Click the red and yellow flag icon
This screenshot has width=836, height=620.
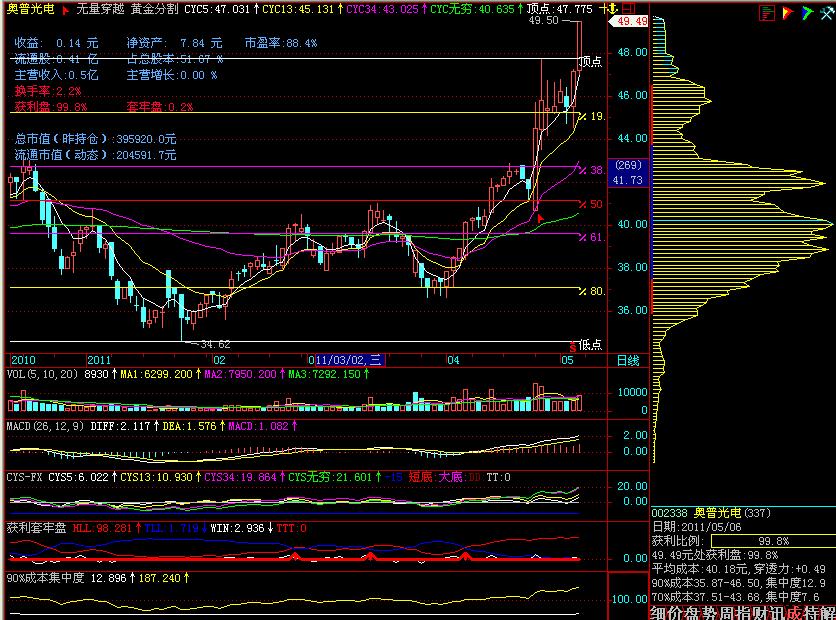(x=787, y=13)
